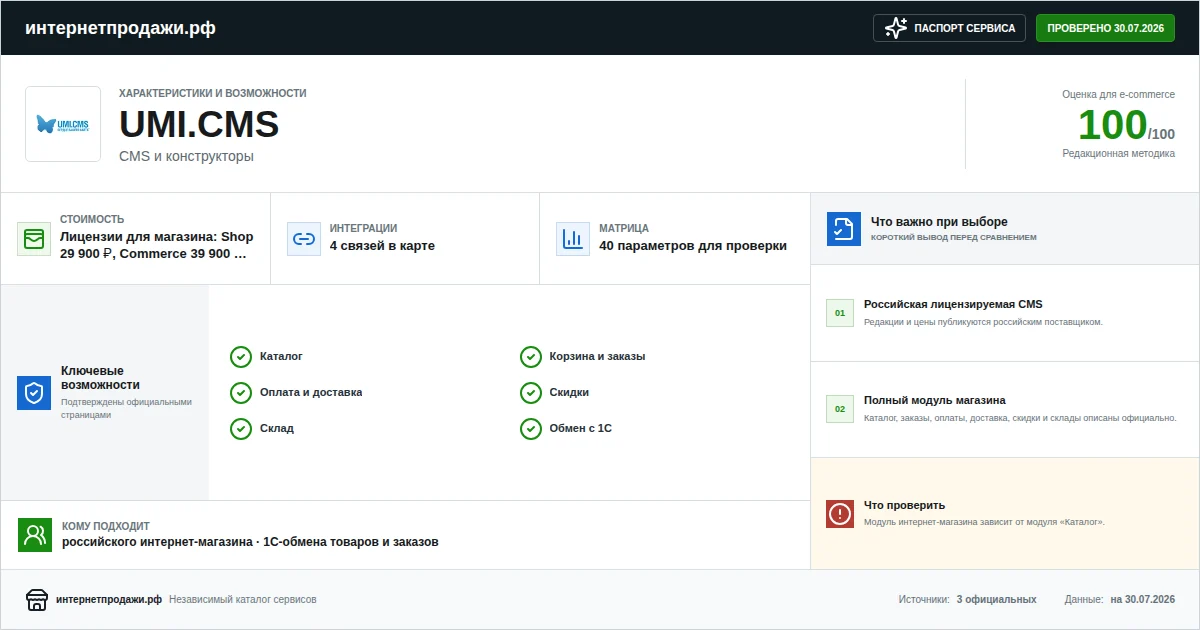
Task: Click the 3 официальных sources value
Action: (996, 600)
